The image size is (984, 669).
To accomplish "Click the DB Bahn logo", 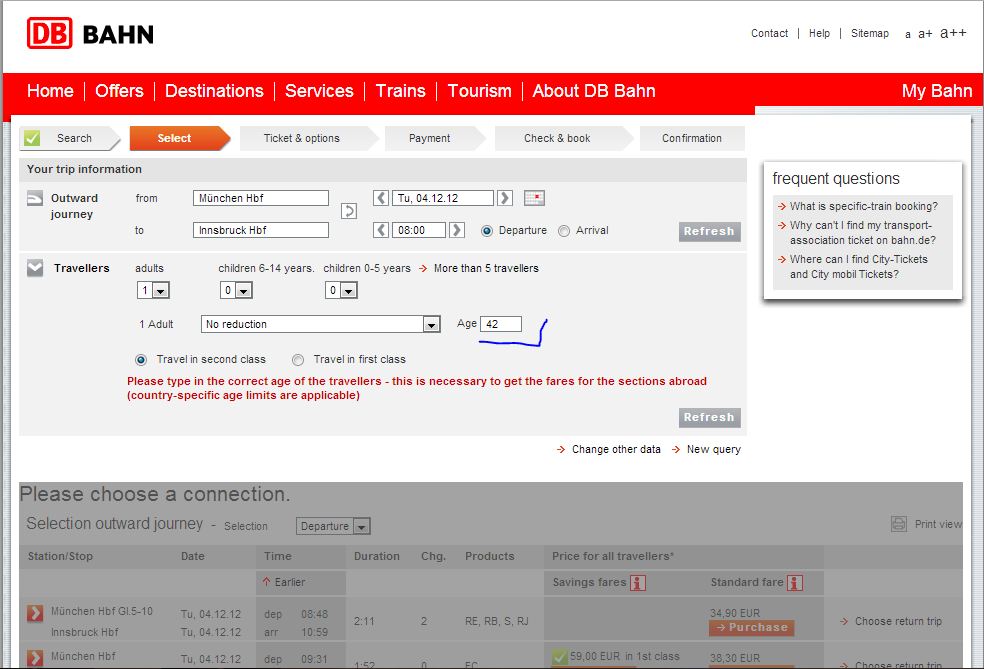I will click(x=90, y=33).
